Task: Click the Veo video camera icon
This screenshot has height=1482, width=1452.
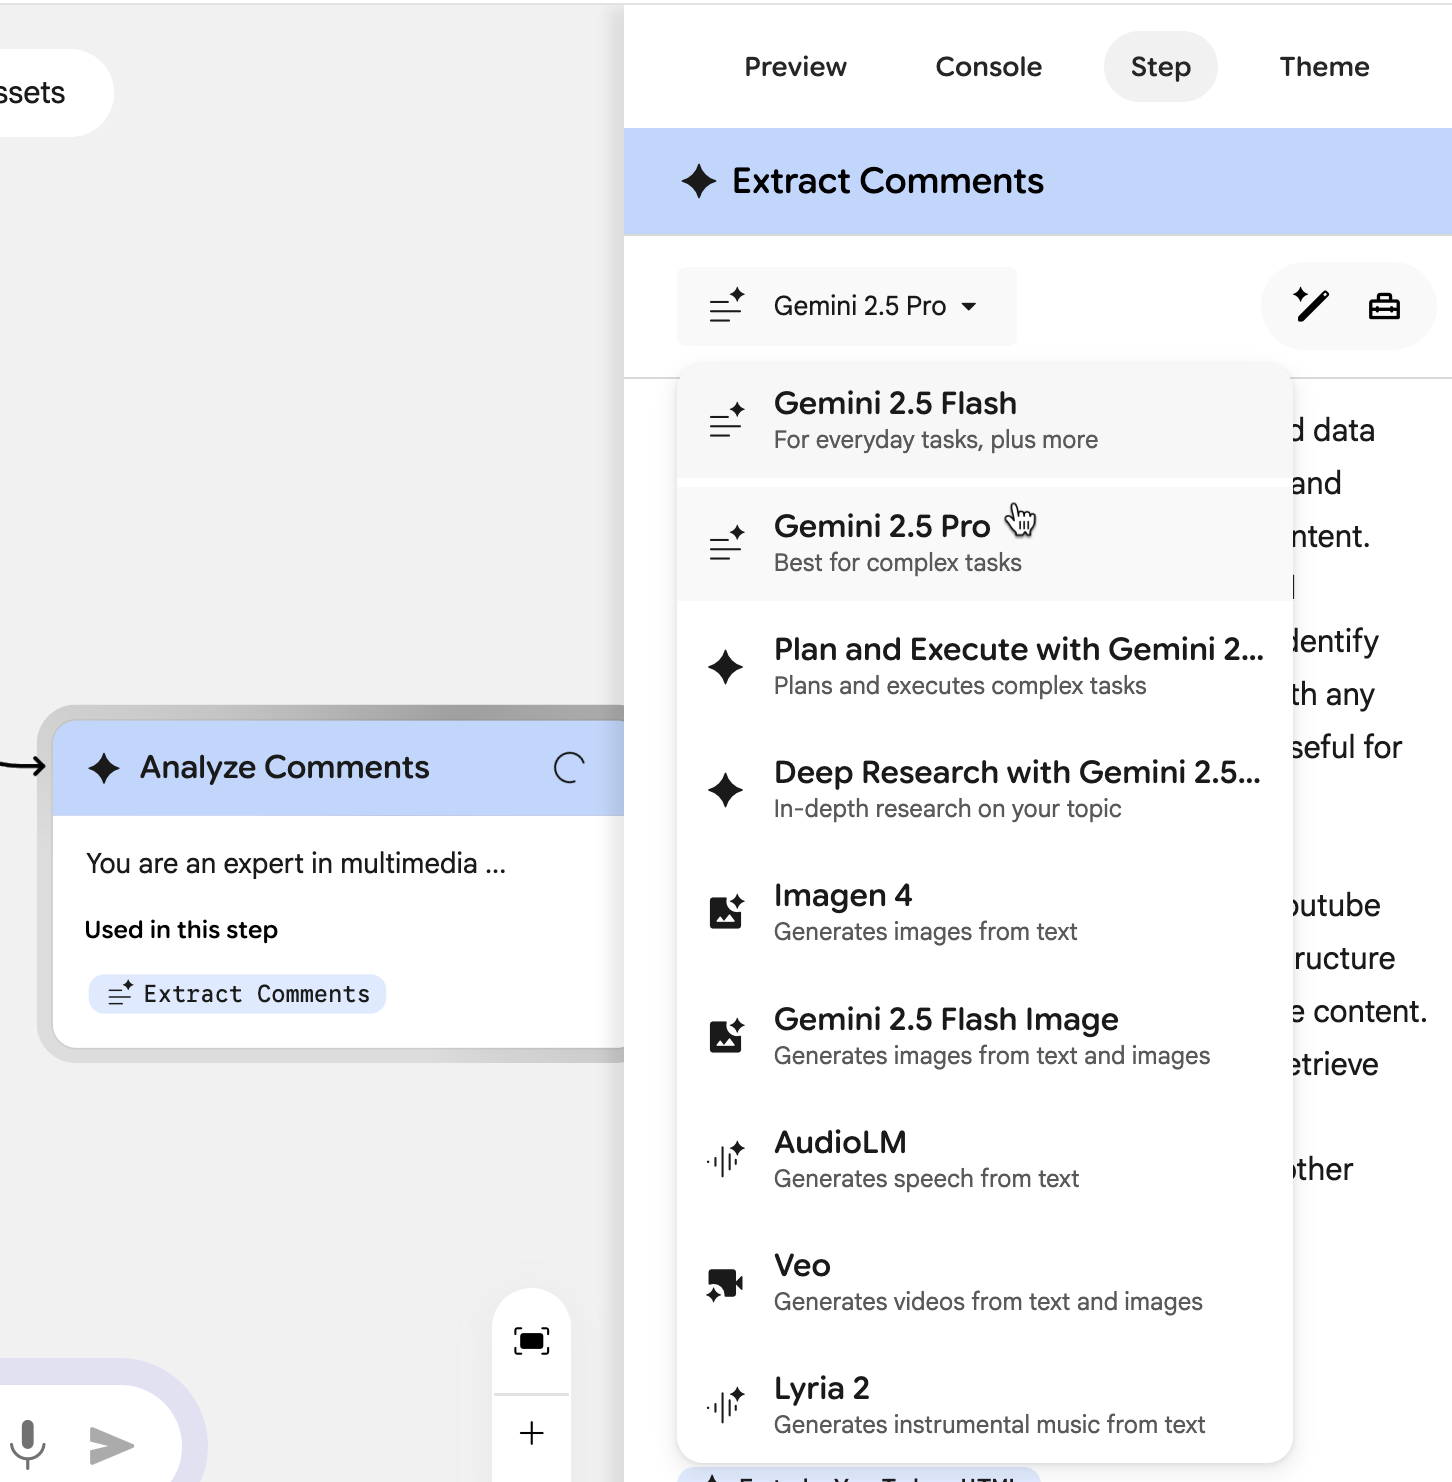Action: pos(725,1283)
